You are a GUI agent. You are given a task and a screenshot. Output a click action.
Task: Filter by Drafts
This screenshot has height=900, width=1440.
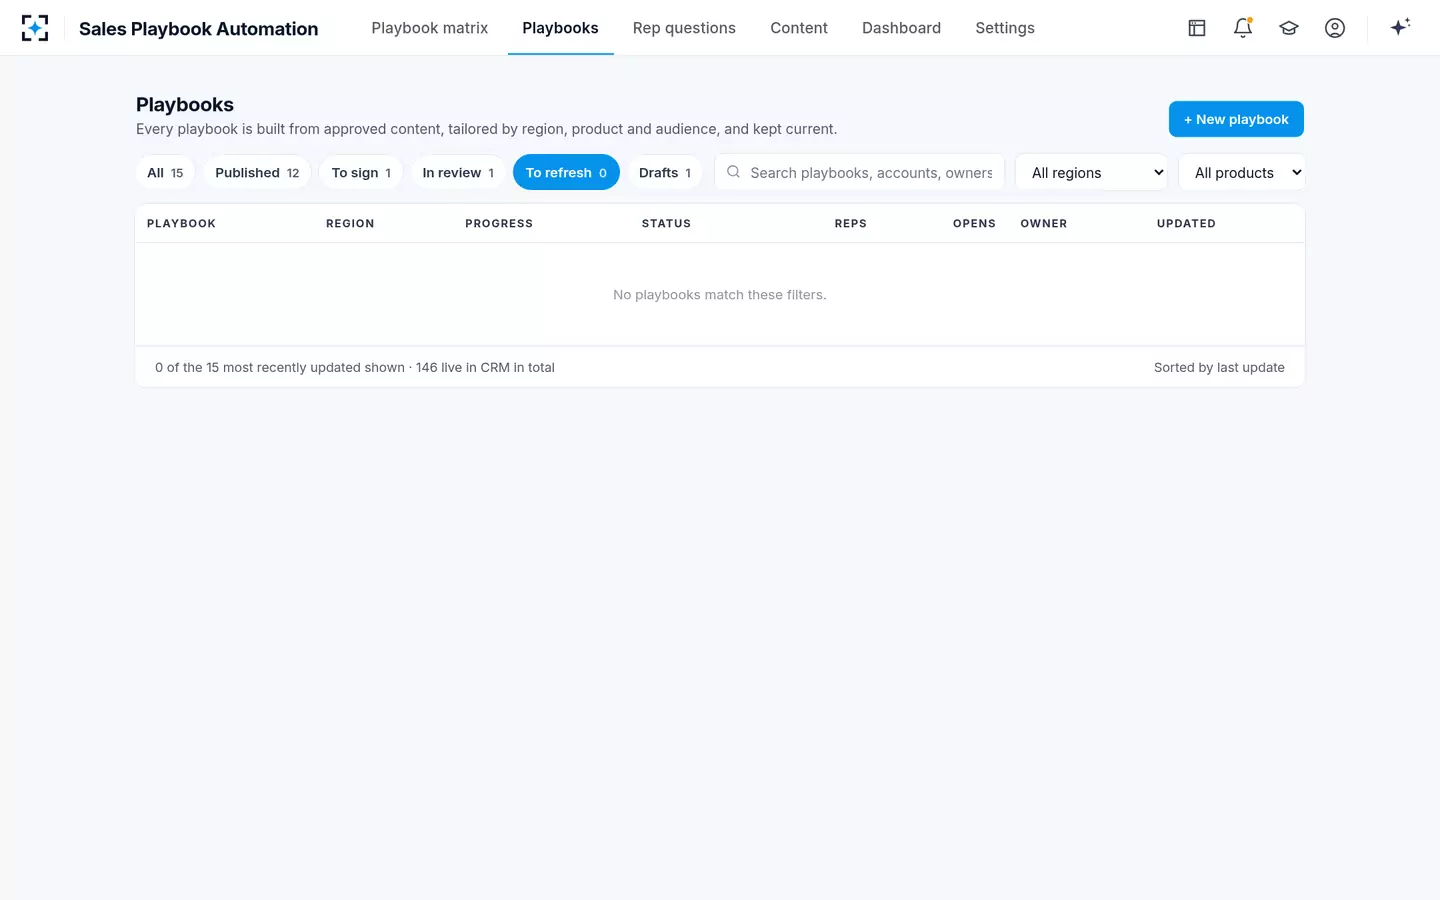(665, 172)
